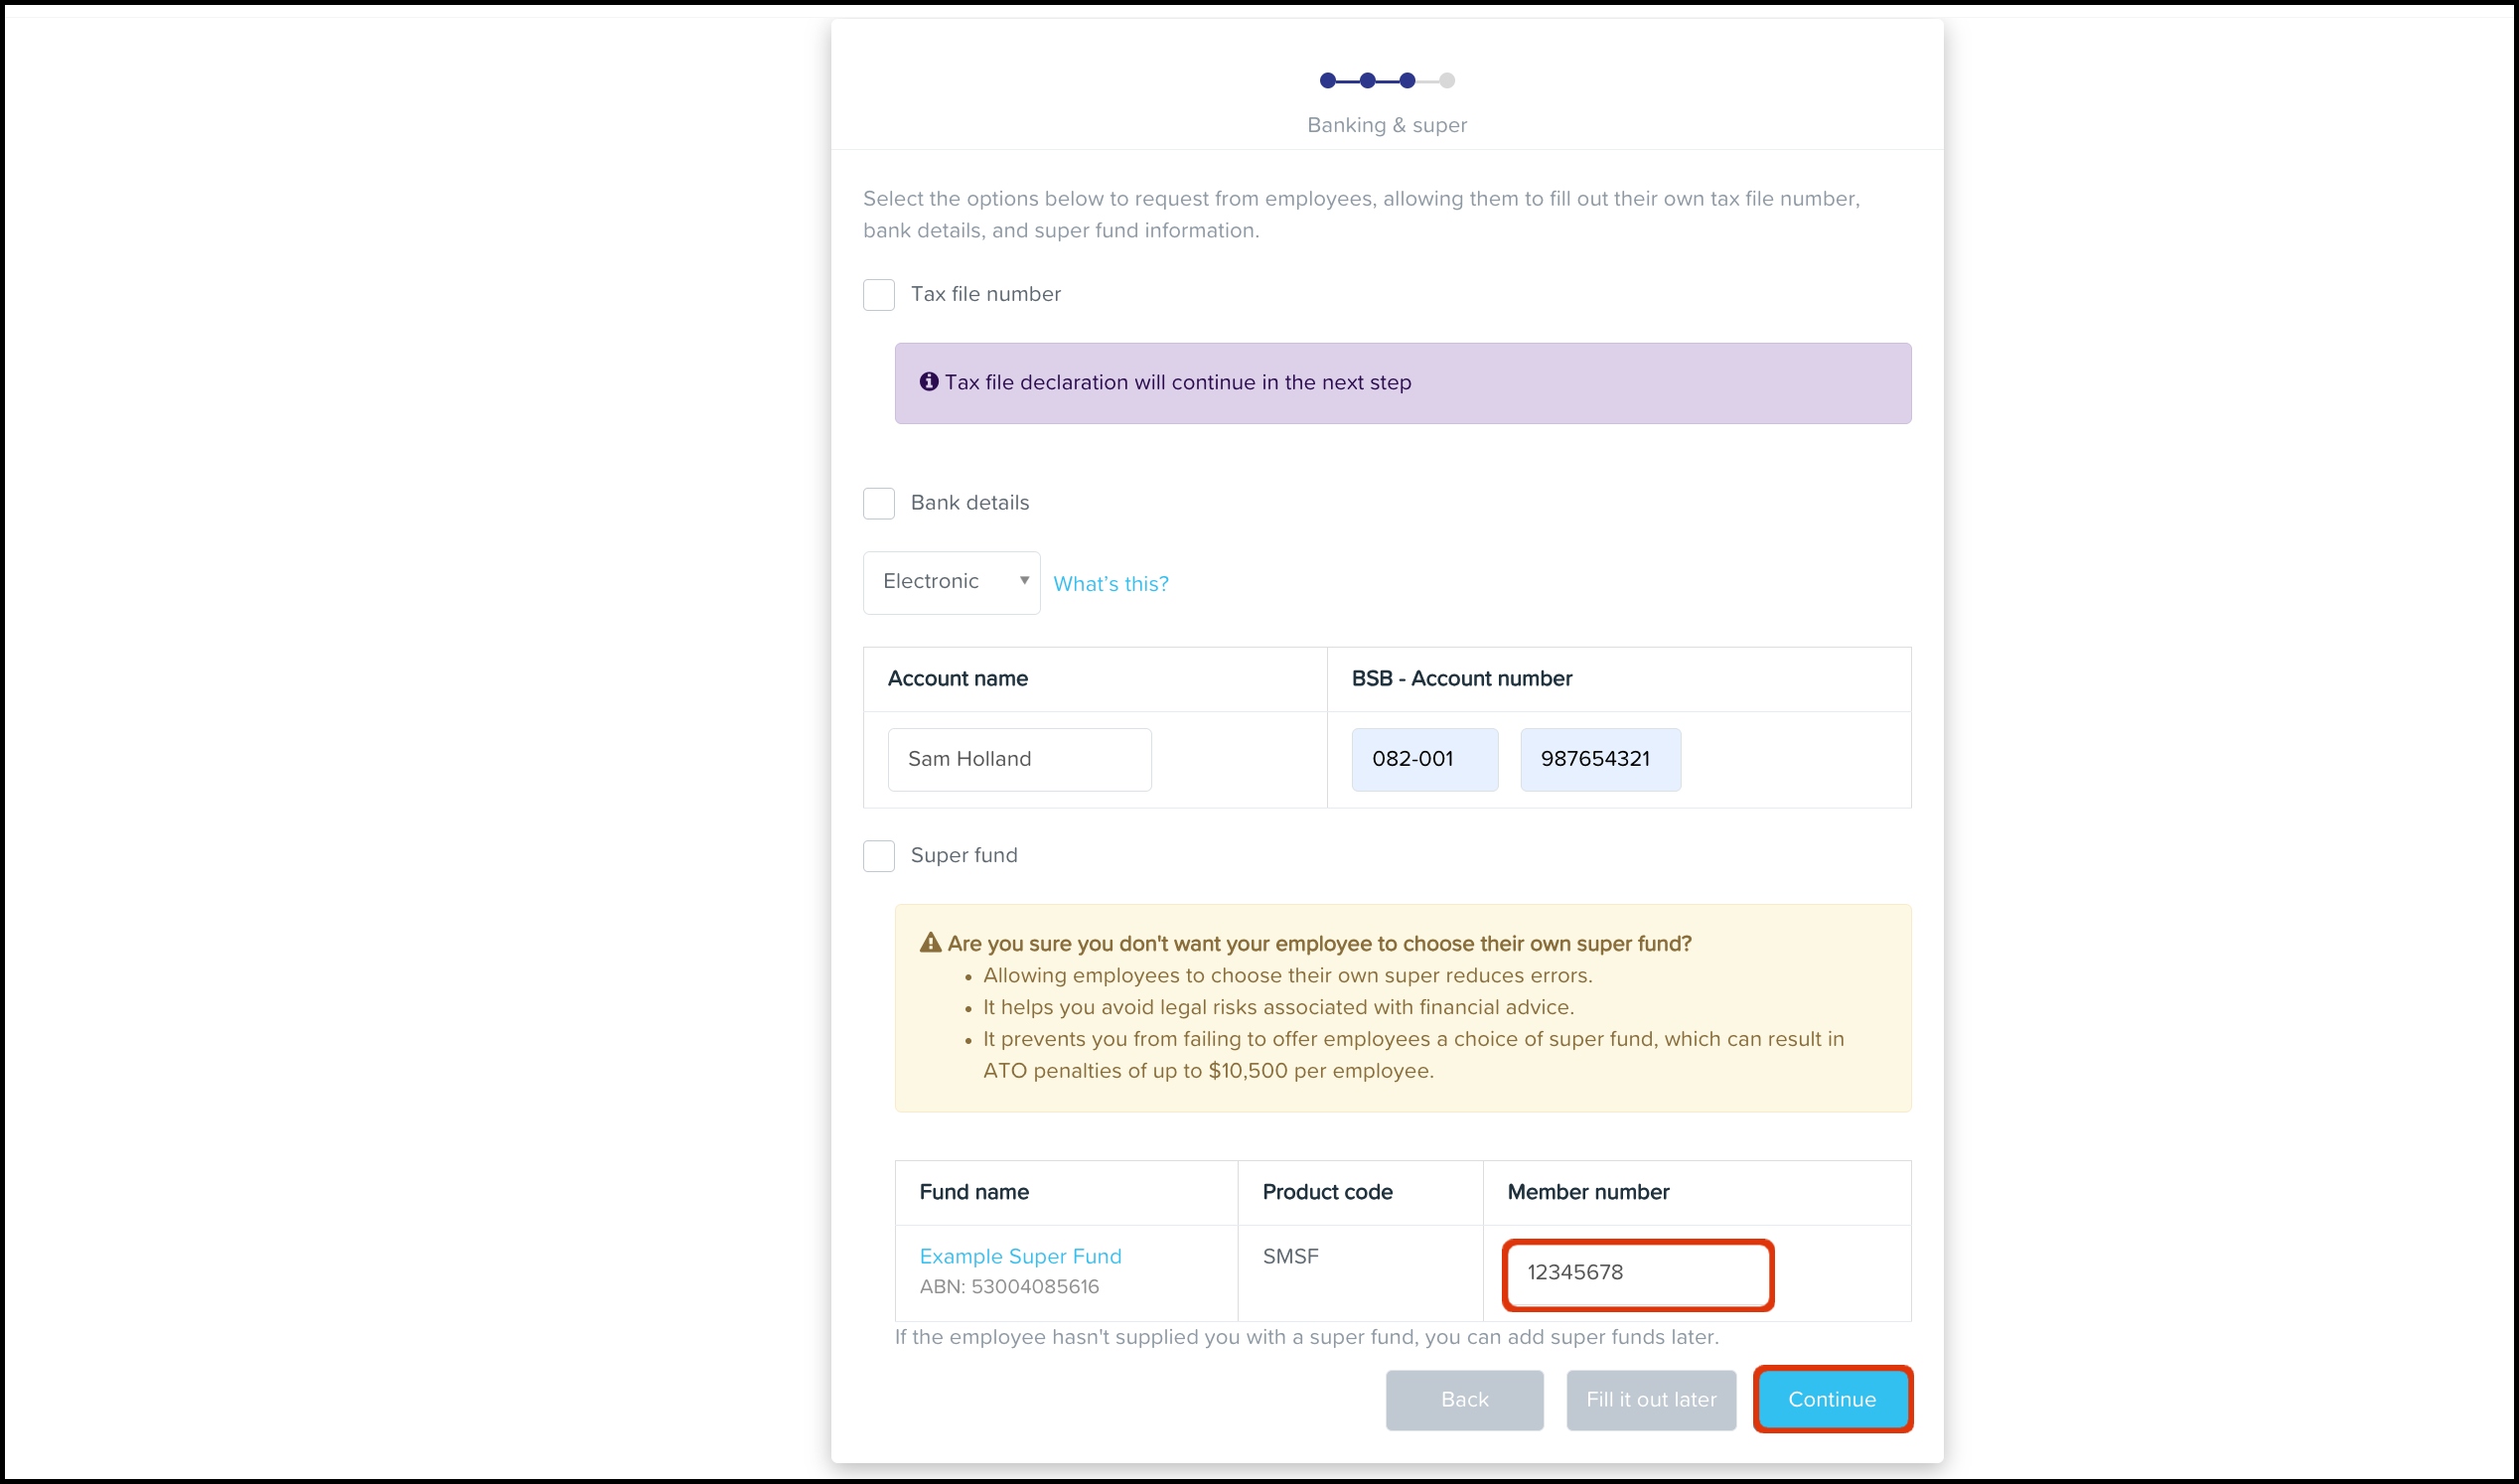Click the info icon in purple banner
Viewport: 2519px width, 1484px height.
click(x=928, y=382)
